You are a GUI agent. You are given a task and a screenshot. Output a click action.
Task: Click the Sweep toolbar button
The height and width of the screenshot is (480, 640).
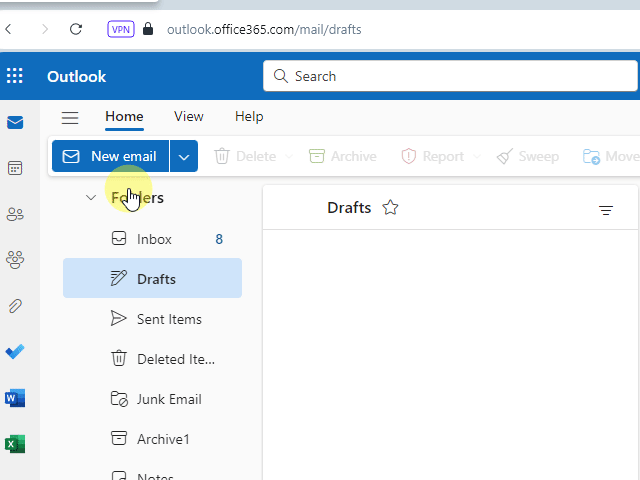pos(528,156)
